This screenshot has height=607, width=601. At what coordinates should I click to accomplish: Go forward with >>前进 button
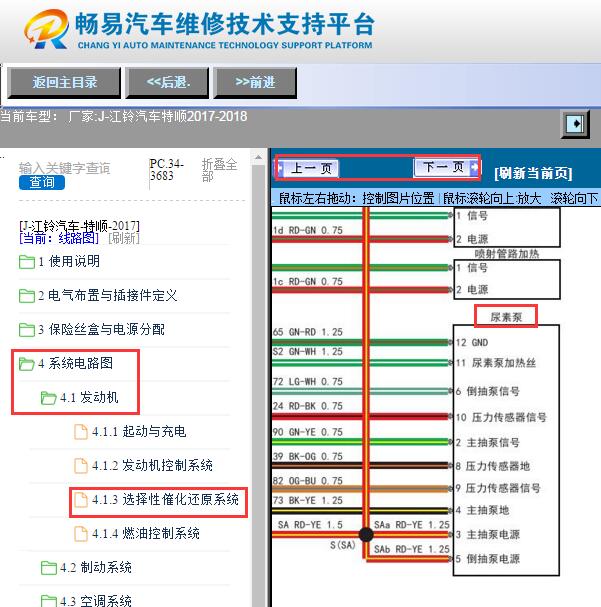255,82
